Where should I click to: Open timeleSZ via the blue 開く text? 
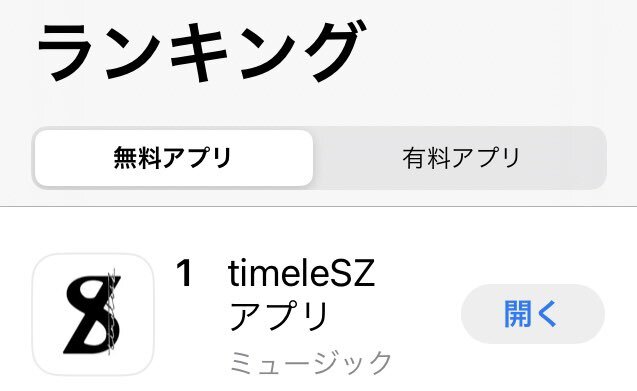531,314
